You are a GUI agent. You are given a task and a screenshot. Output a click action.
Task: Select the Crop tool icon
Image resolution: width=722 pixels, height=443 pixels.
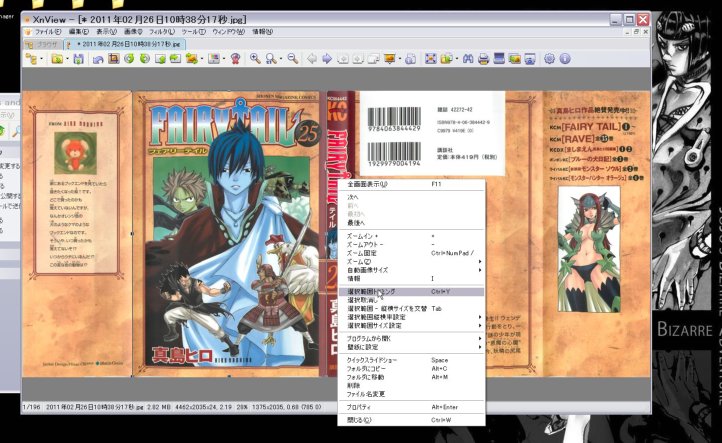pos(113,58)
